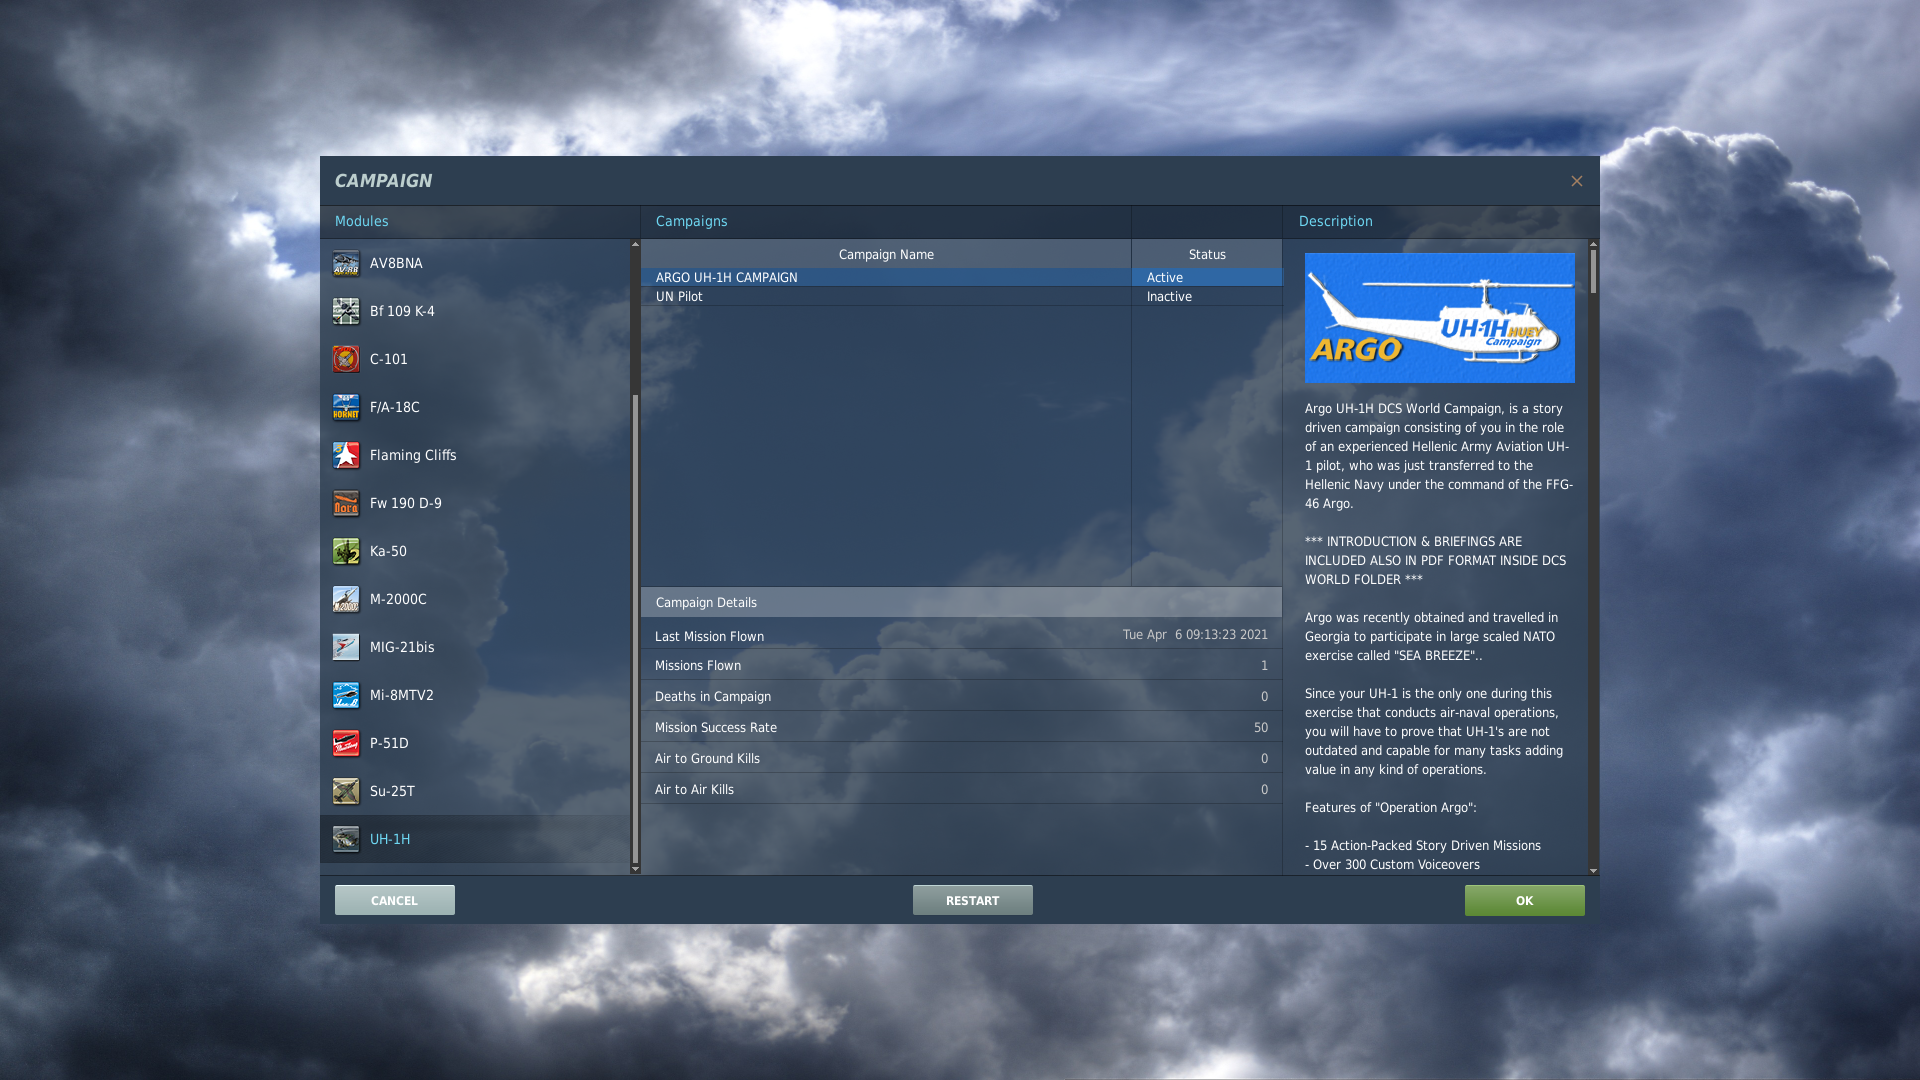Click the Air to Ground Kills row

[x=961, y=758]
